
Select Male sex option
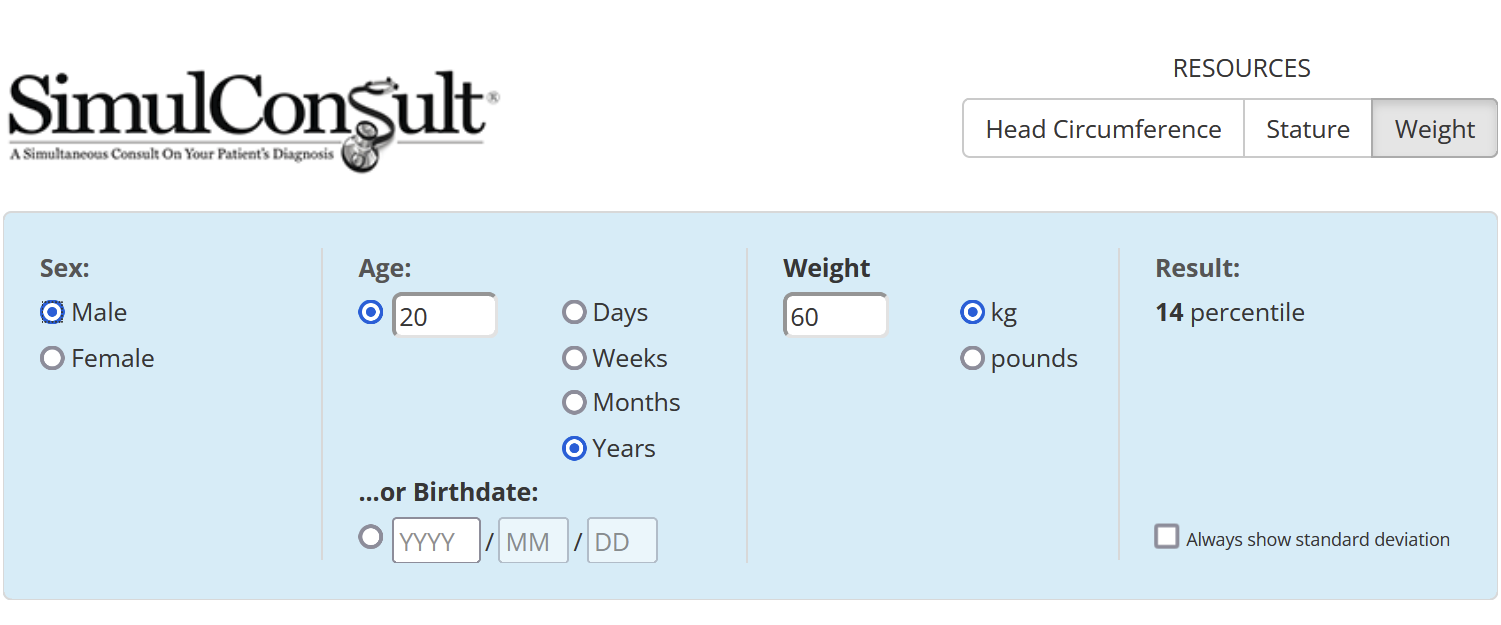tap(53, 313)
